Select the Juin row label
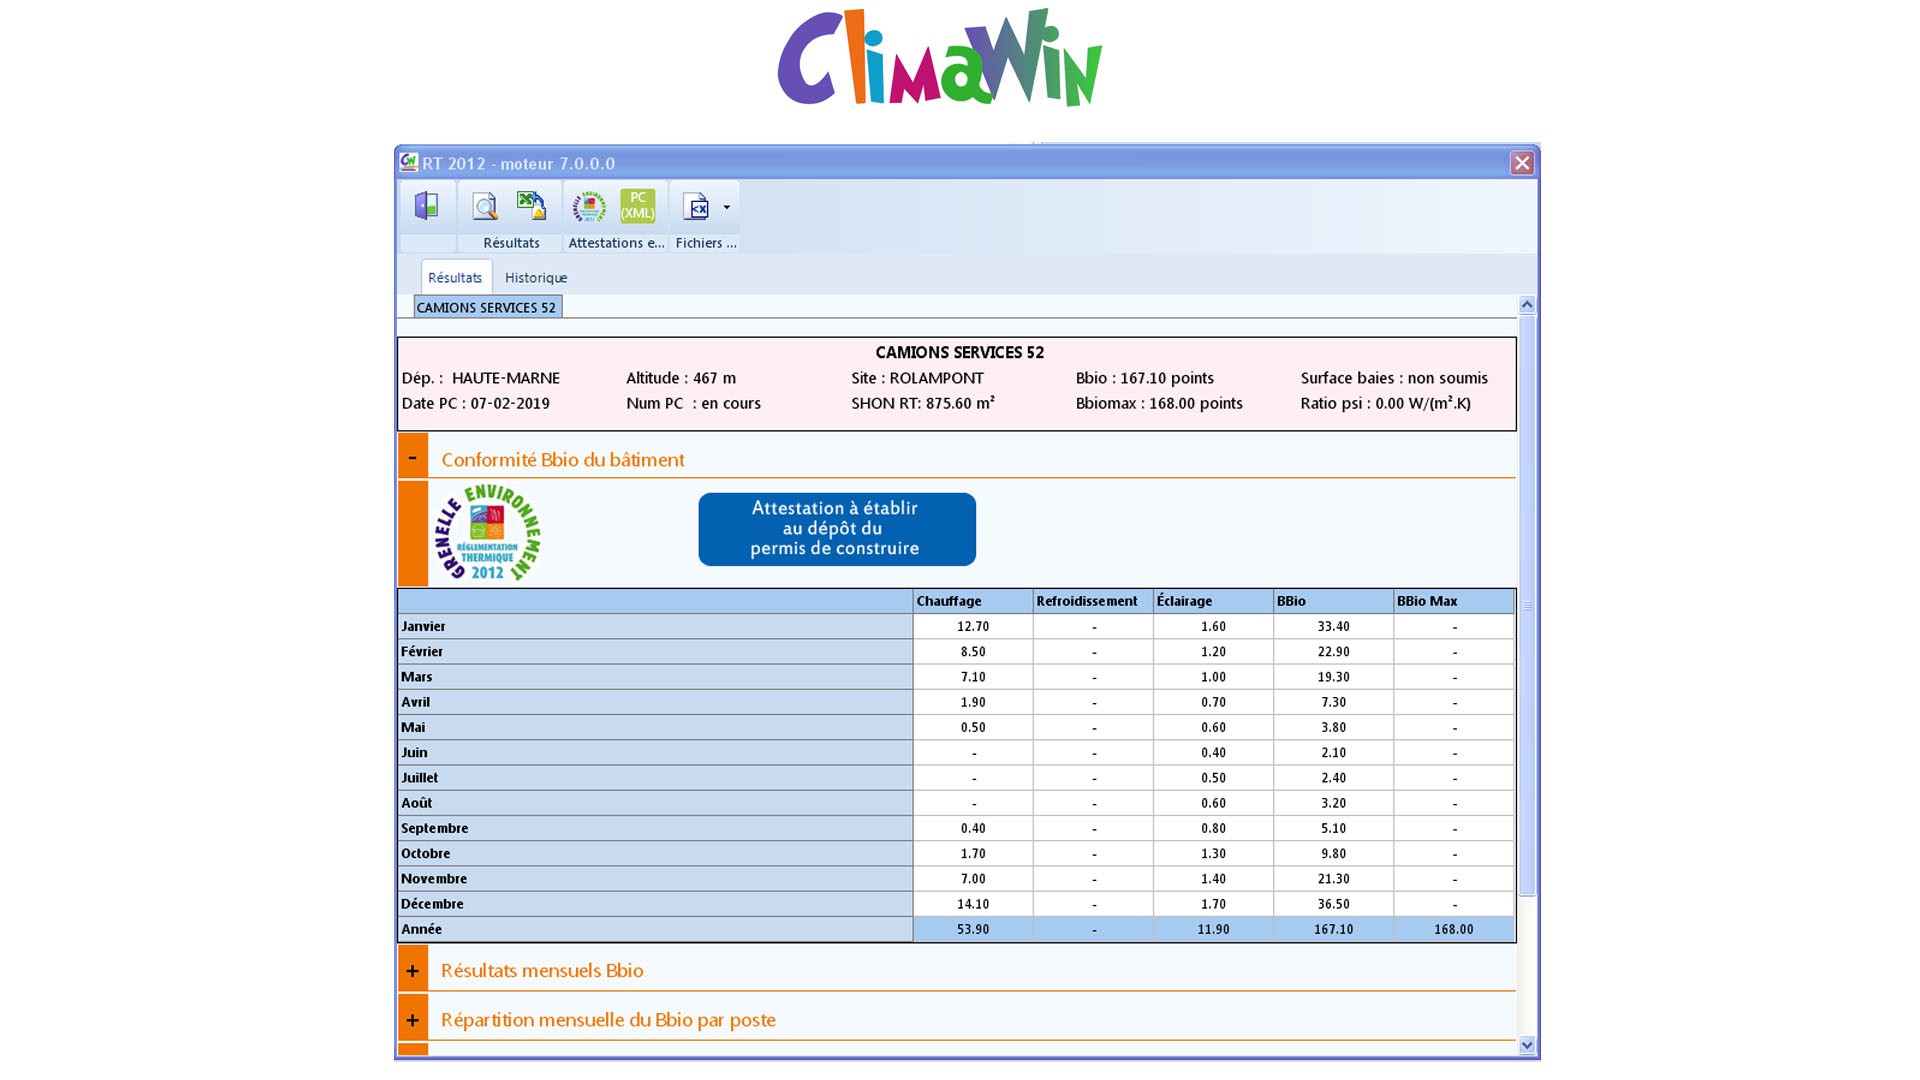 point(655,752)
